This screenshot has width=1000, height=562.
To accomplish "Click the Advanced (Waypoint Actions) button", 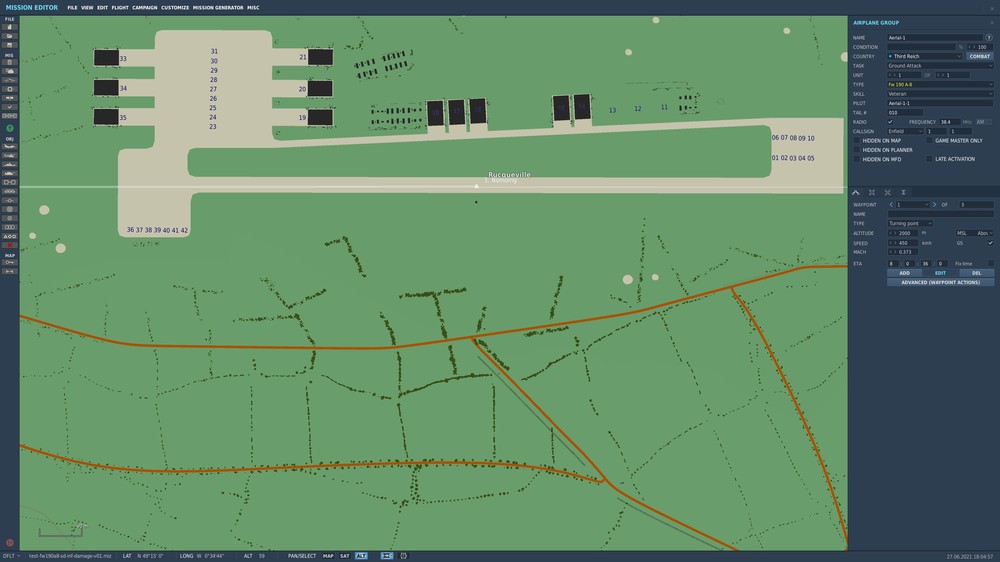I will click(x=940, y=282).
